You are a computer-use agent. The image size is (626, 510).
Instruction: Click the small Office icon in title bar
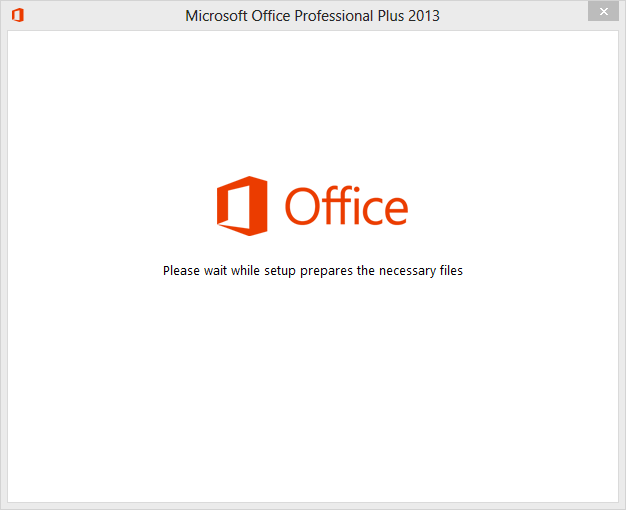(x=18, y=16)
